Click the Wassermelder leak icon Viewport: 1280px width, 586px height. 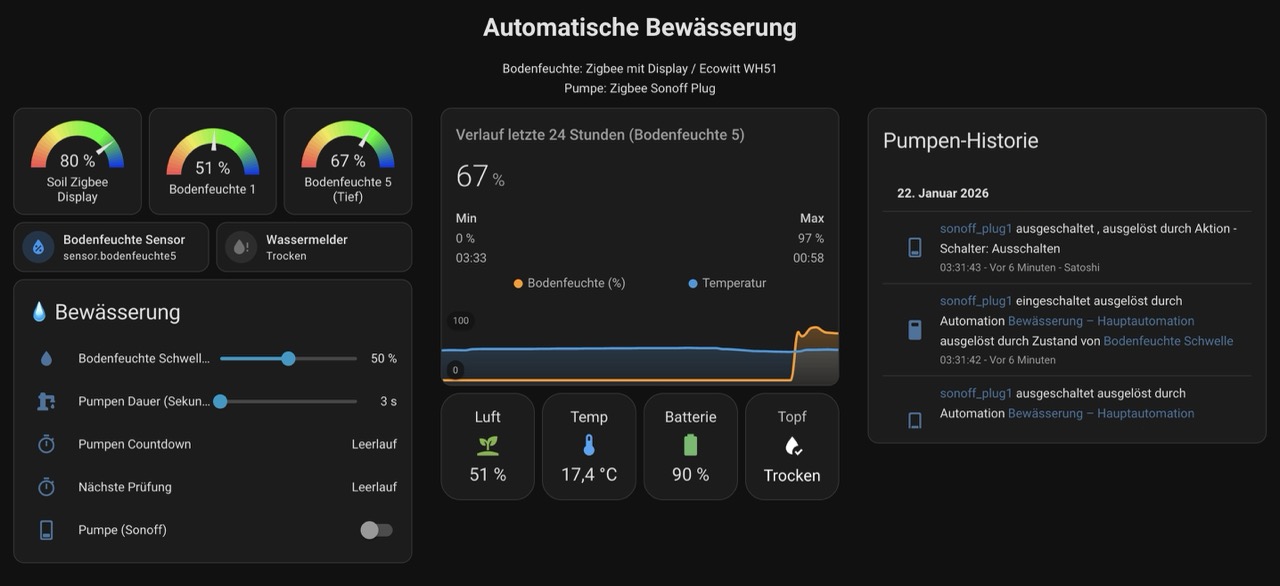241,247
